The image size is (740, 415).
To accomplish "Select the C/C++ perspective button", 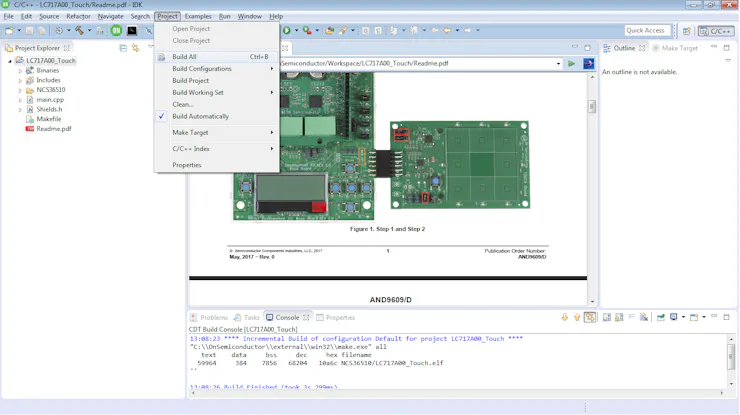I will pos(716,31).
